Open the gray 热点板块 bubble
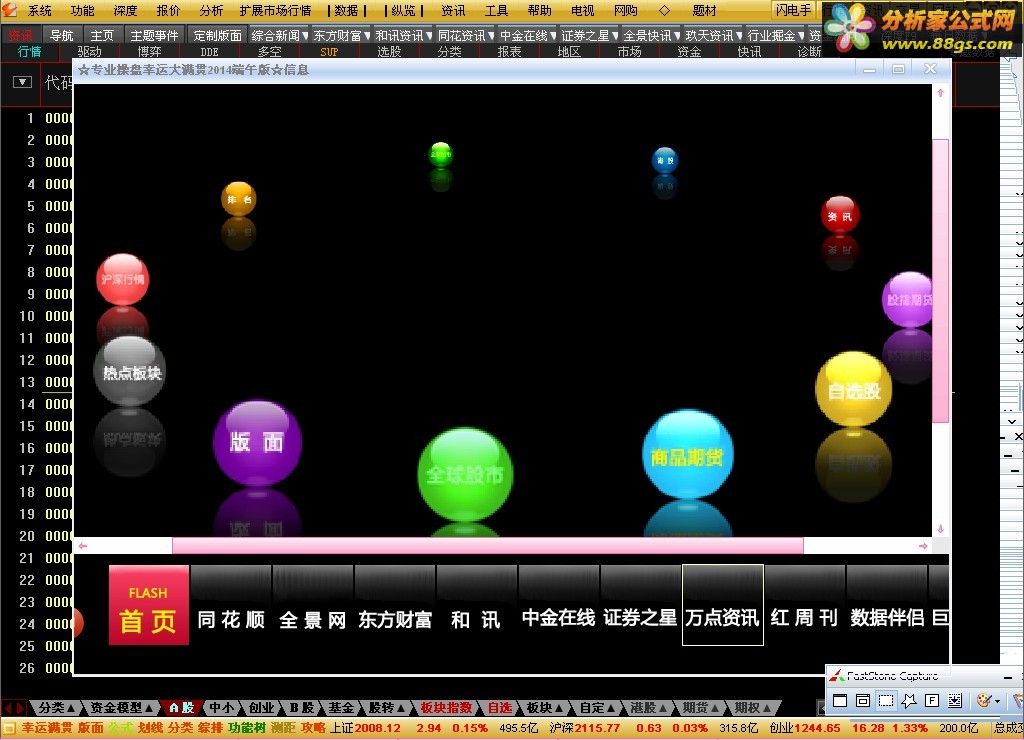This screenshot has width=1024, height=740. click(x=130, y=371)
